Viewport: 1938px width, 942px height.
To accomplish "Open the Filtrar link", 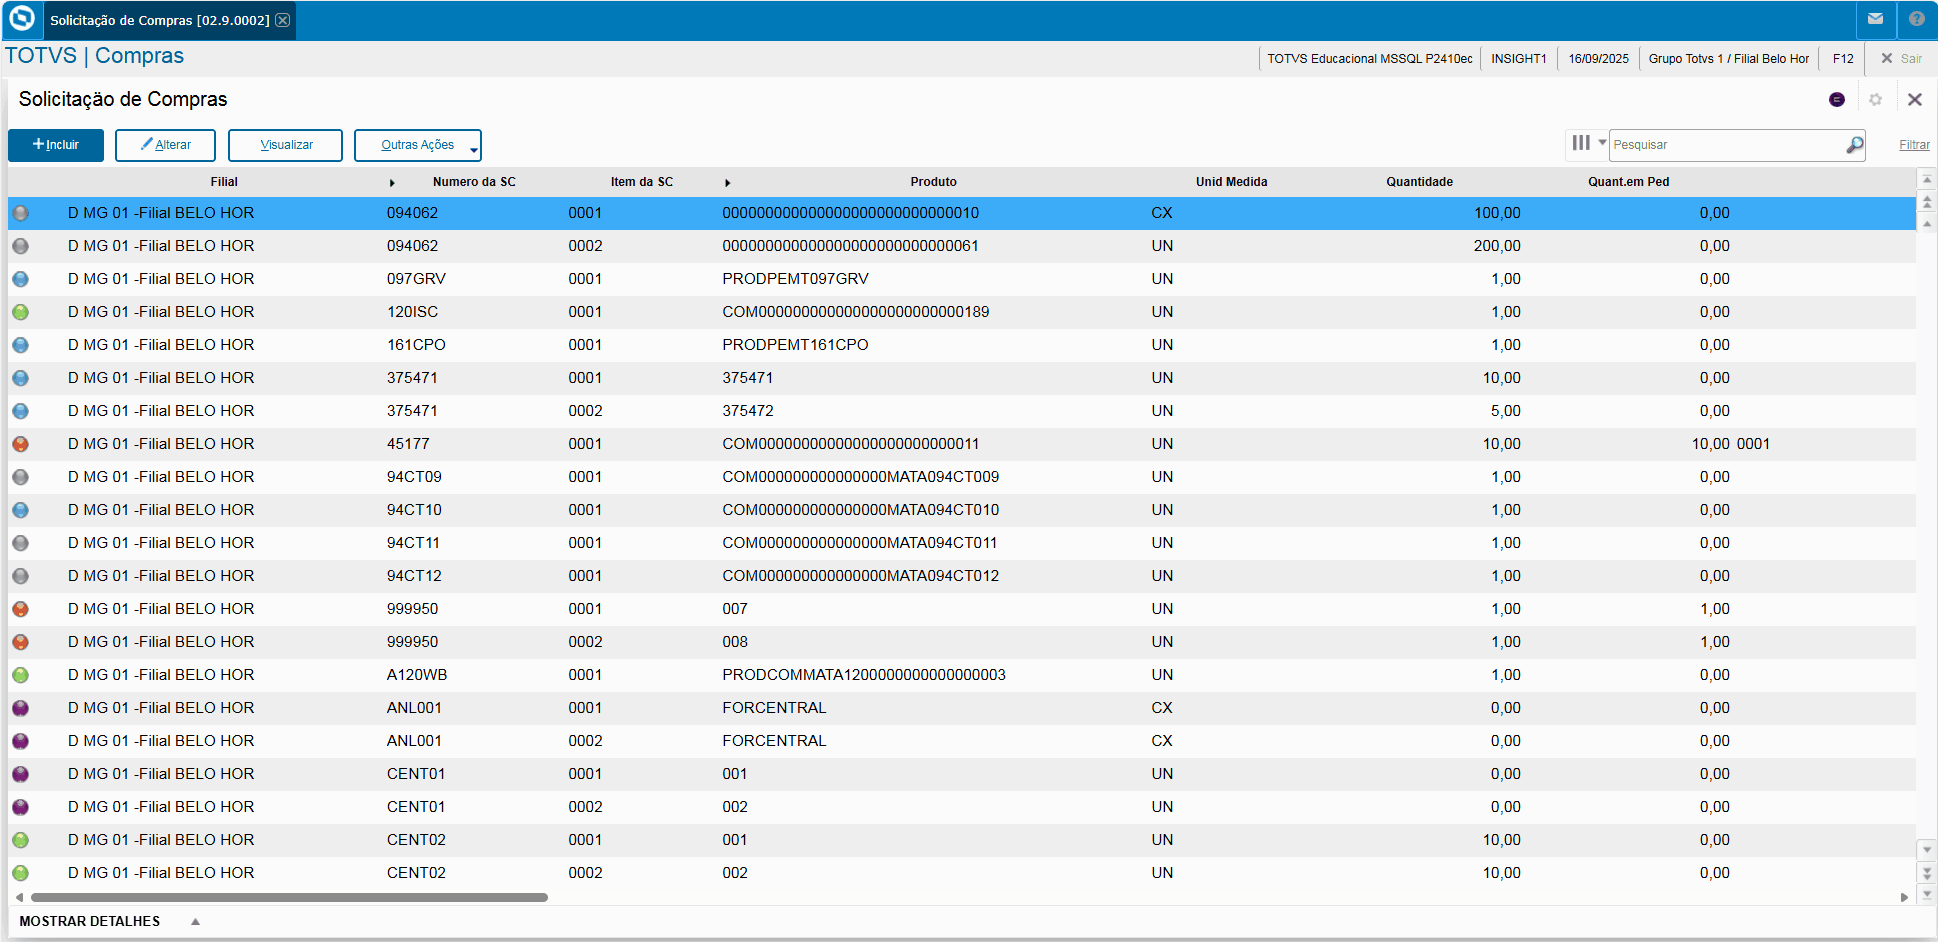I will point(1914,145).
